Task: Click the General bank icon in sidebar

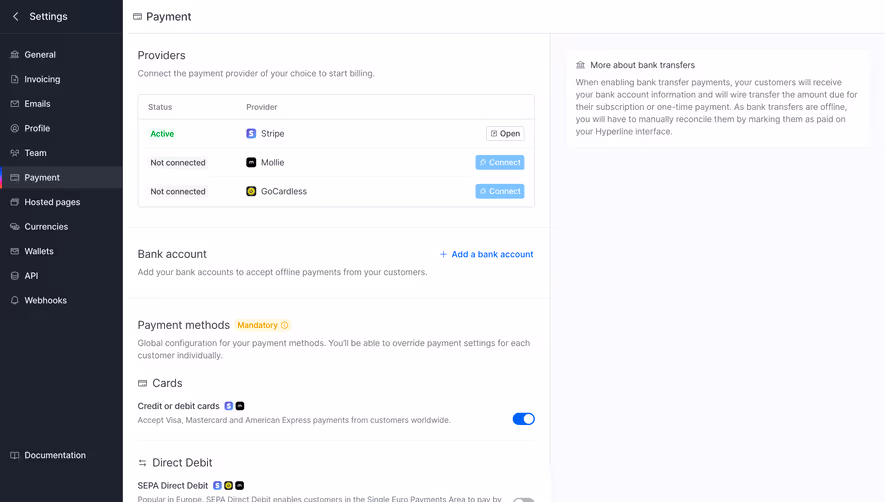Action: [15, 54]
